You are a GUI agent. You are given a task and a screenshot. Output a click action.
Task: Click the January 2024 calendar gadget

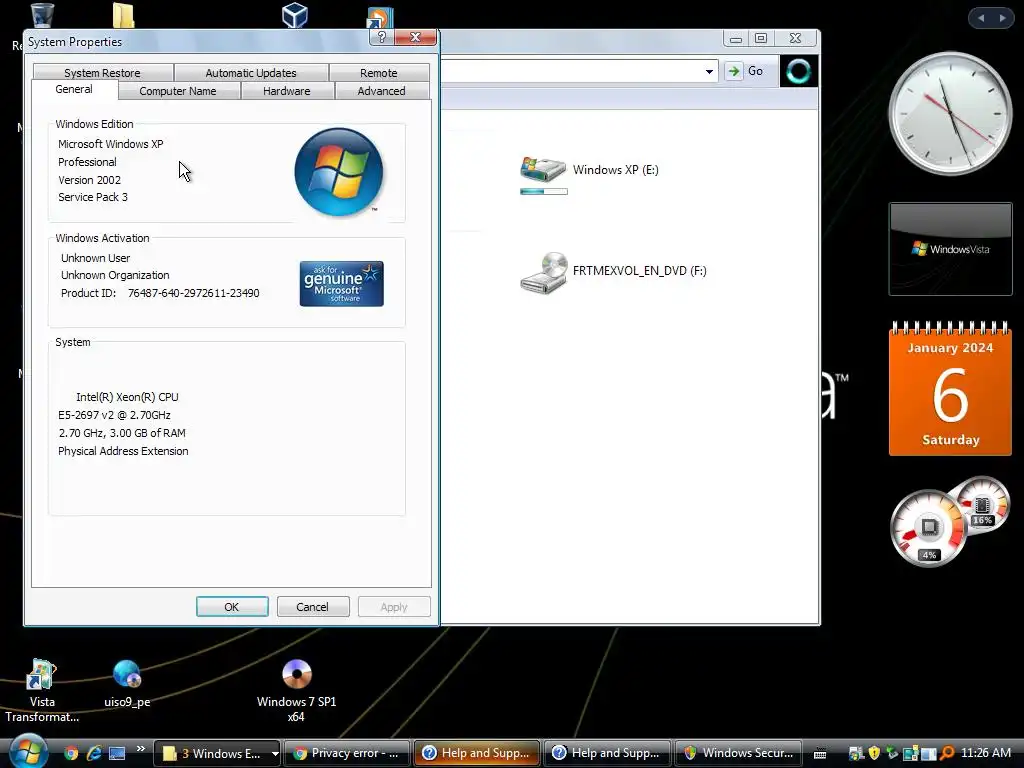(950, 389)
